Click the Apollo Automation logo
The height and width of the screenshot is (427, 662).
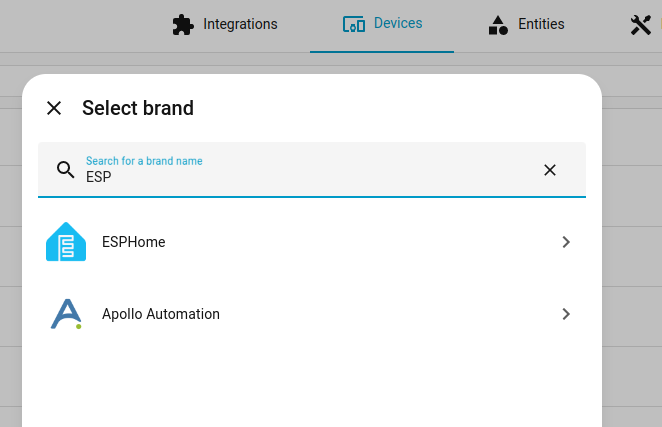66,314
